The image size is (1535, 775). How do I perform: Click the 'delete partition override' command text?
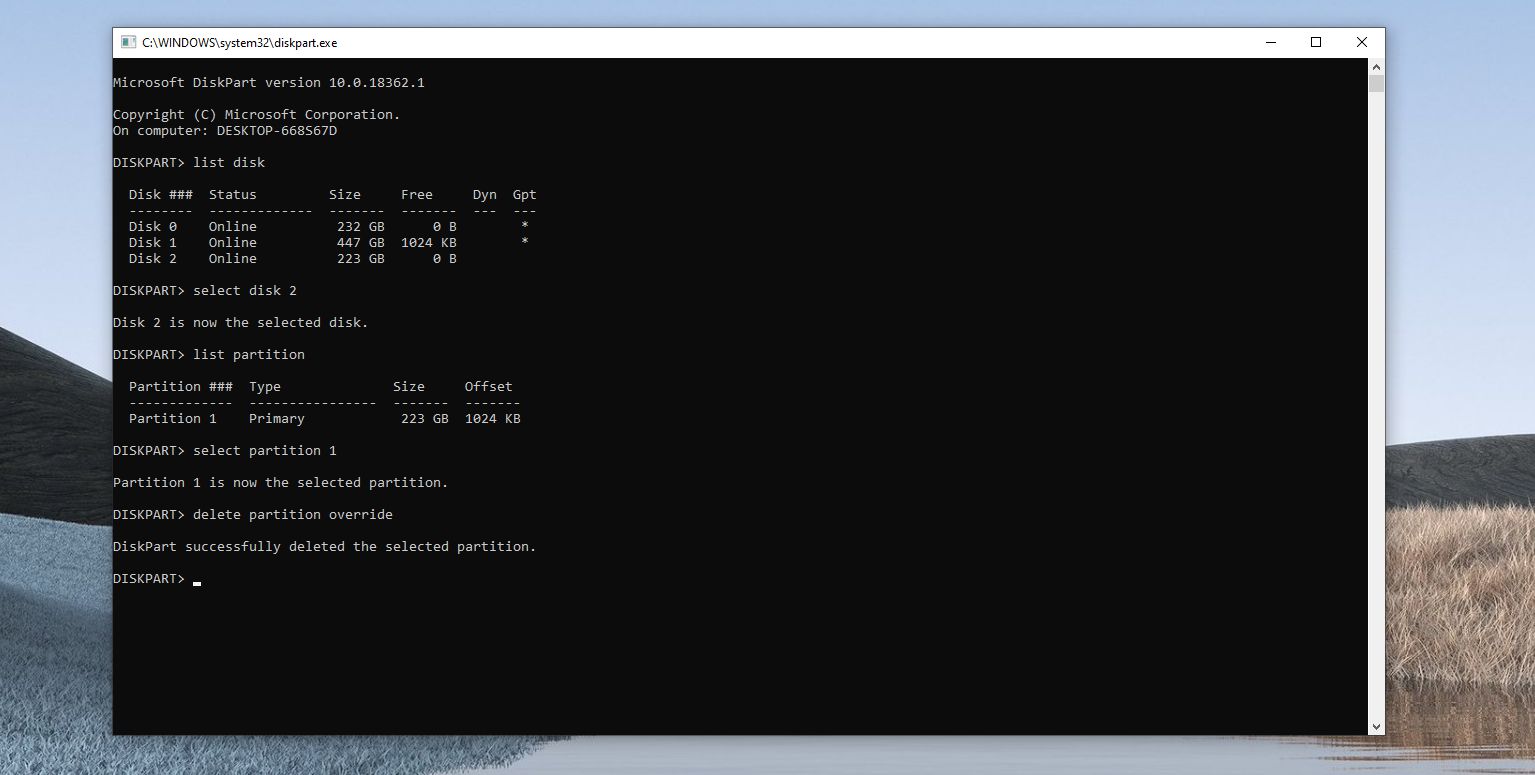293,514
